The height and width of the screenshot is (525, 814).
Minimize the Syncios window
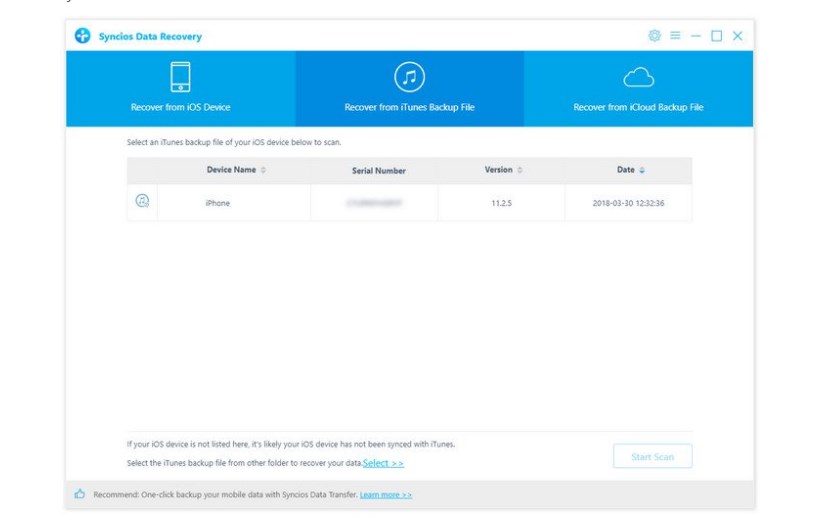point(696,36)
